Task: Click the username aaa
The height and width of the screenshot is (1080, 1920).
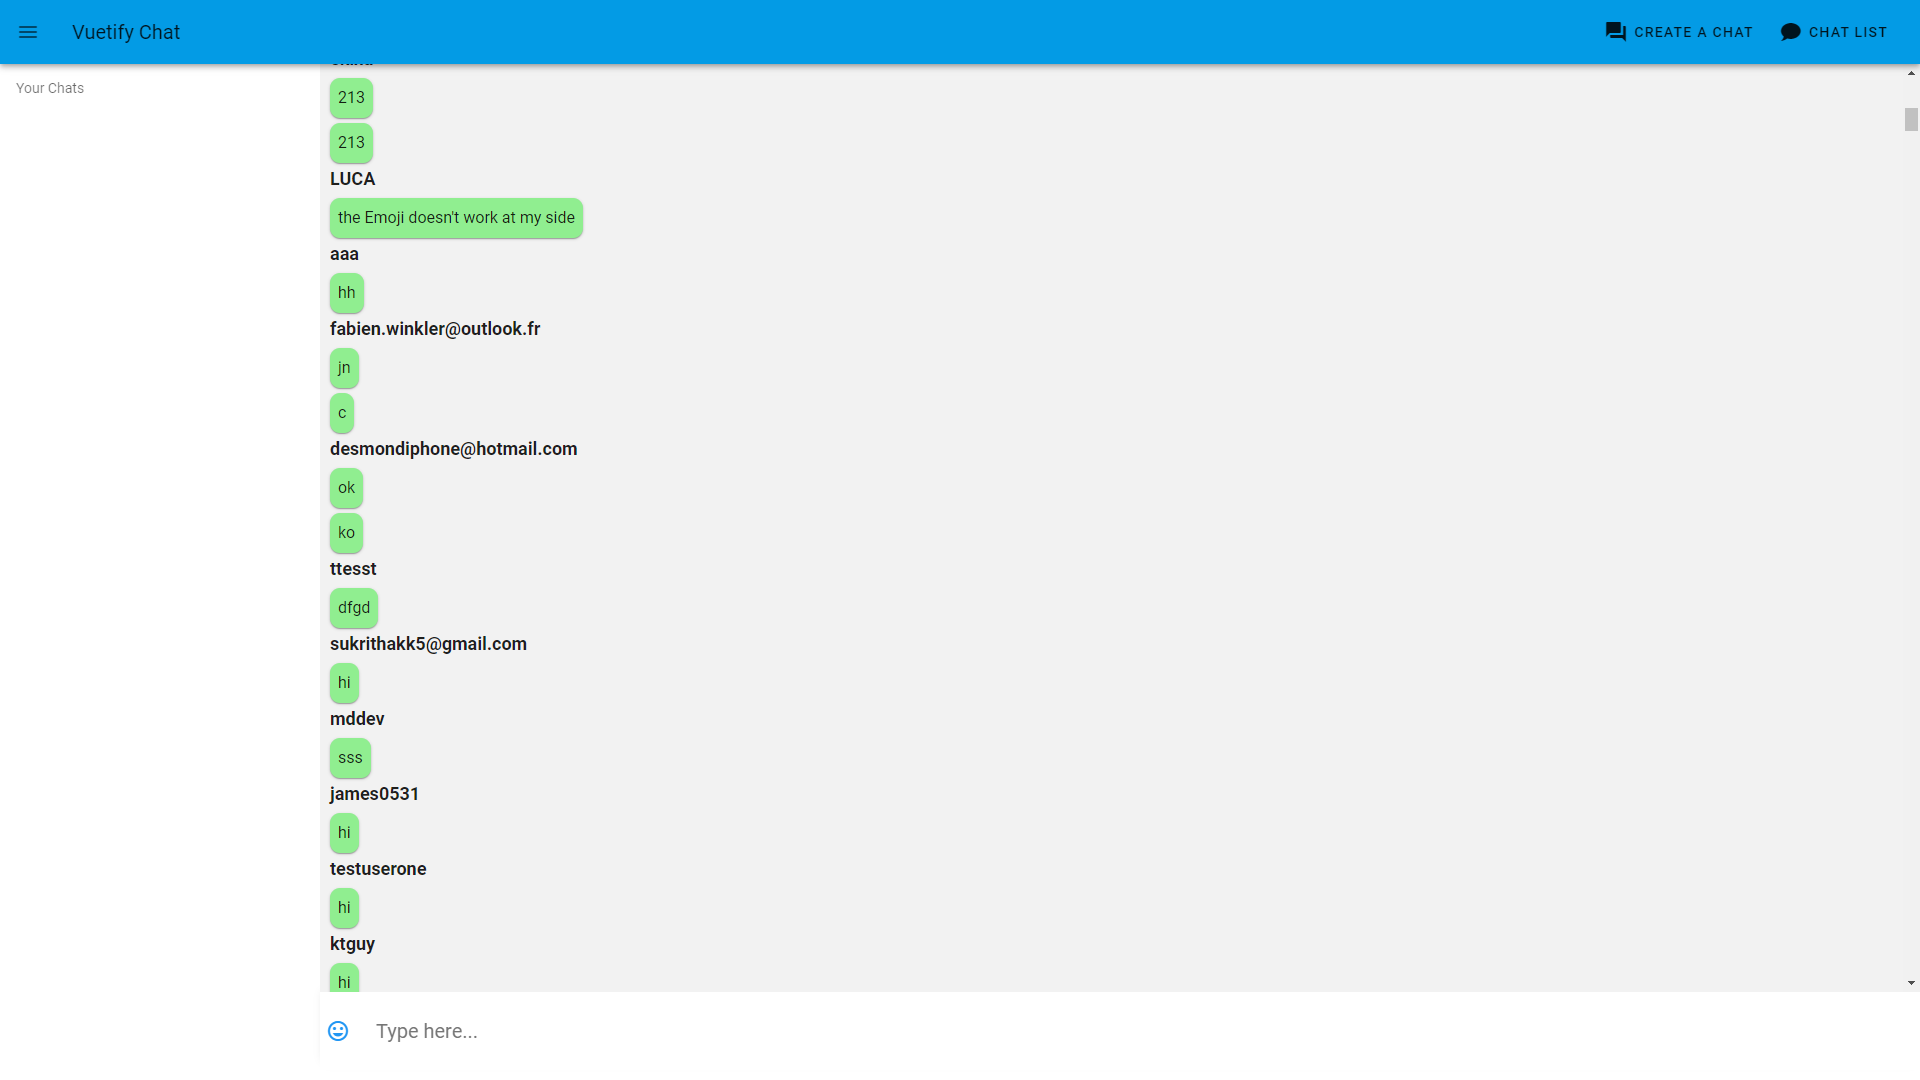Action: click(x=344, y=254)
